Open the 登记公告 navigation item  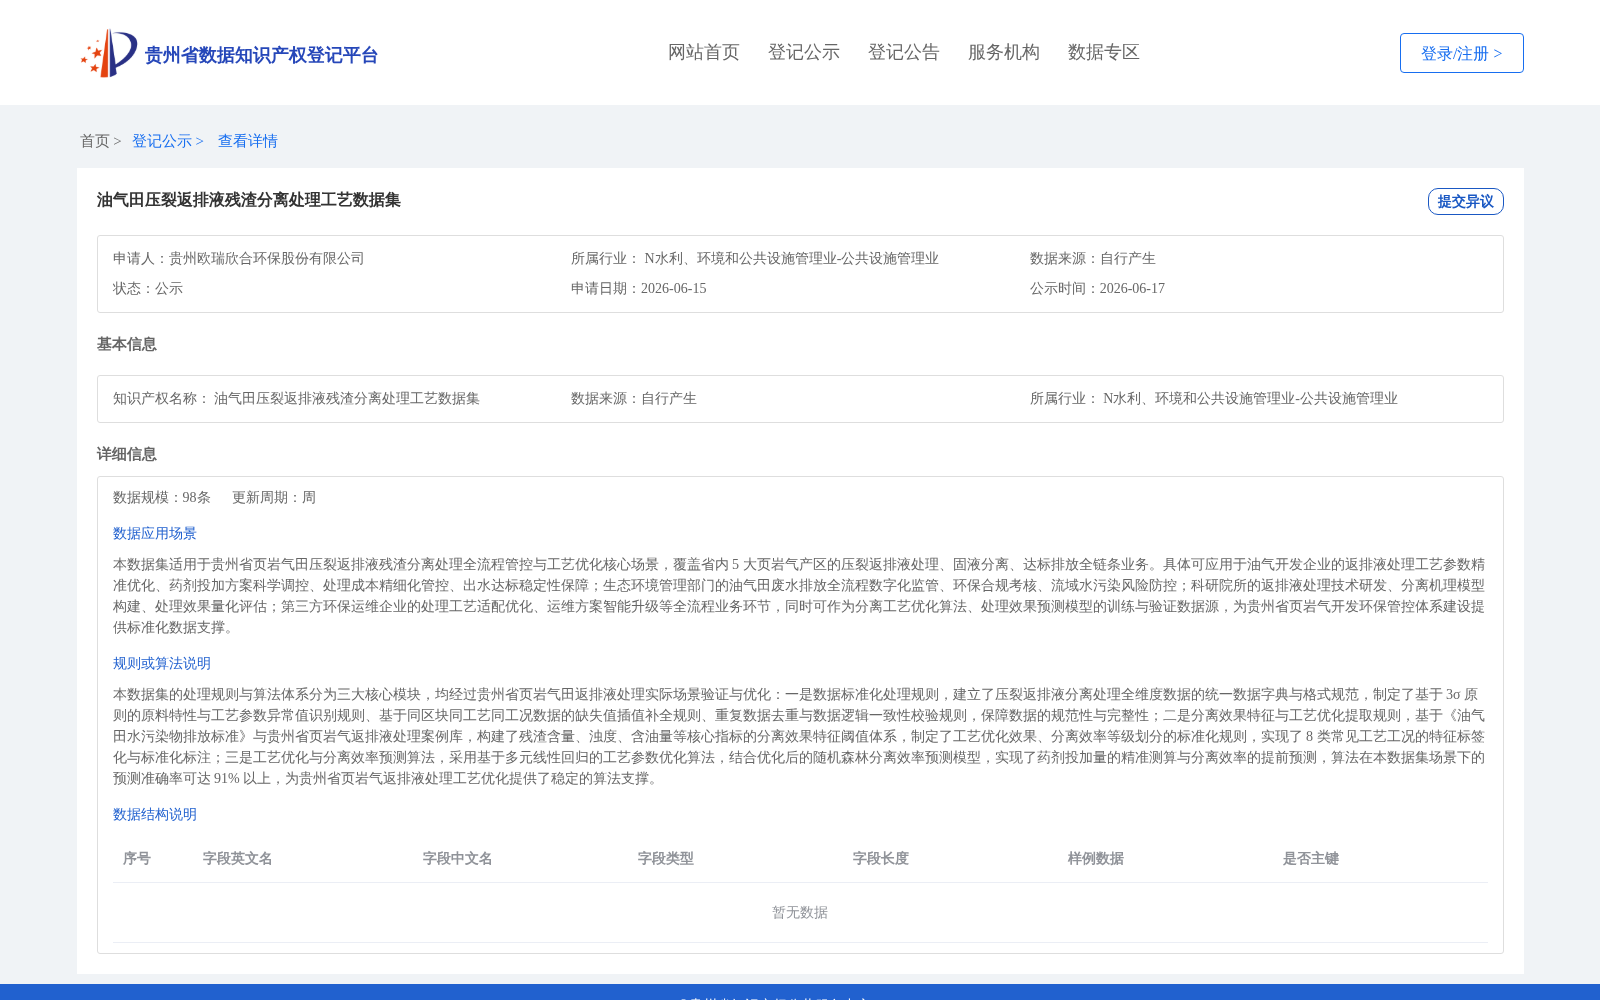pyautogui.click(x=904, y=52)
